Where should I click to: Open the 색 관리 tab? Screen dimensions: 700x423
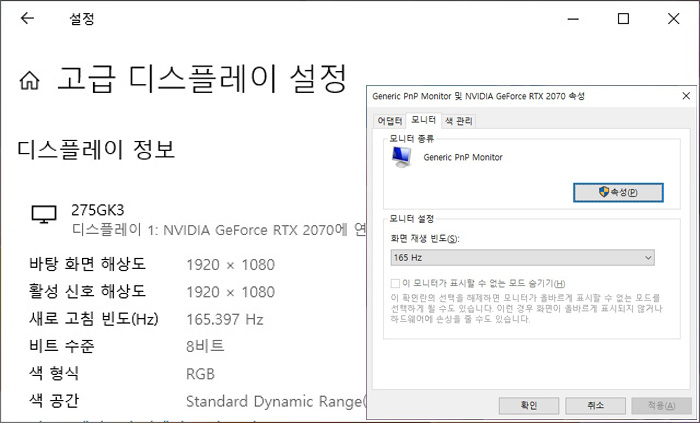click(459, 121)
